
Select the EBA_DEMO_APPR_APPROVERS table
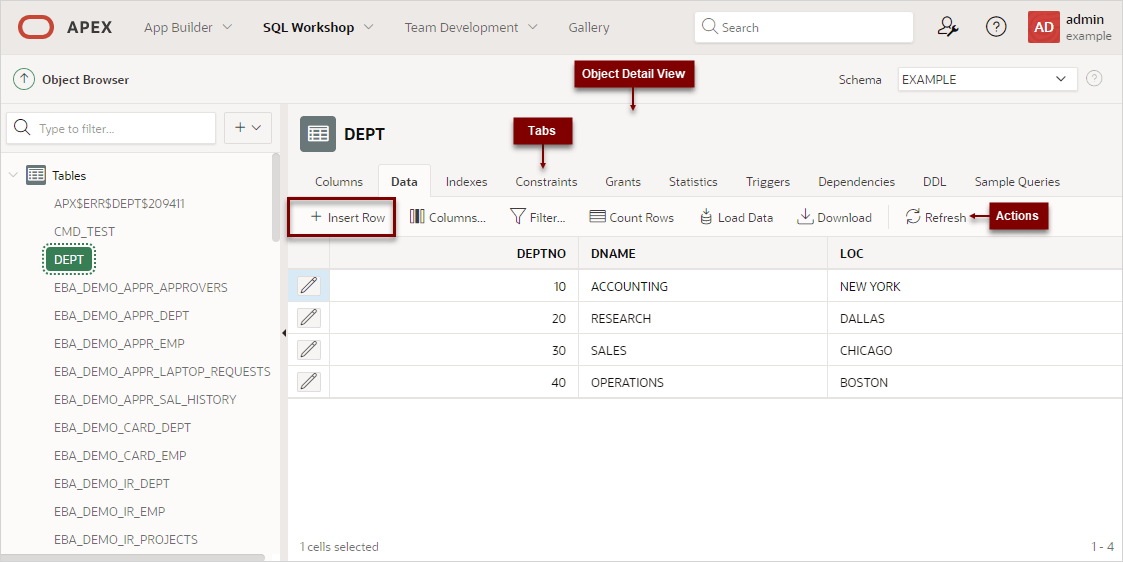[x=141, y=287]
